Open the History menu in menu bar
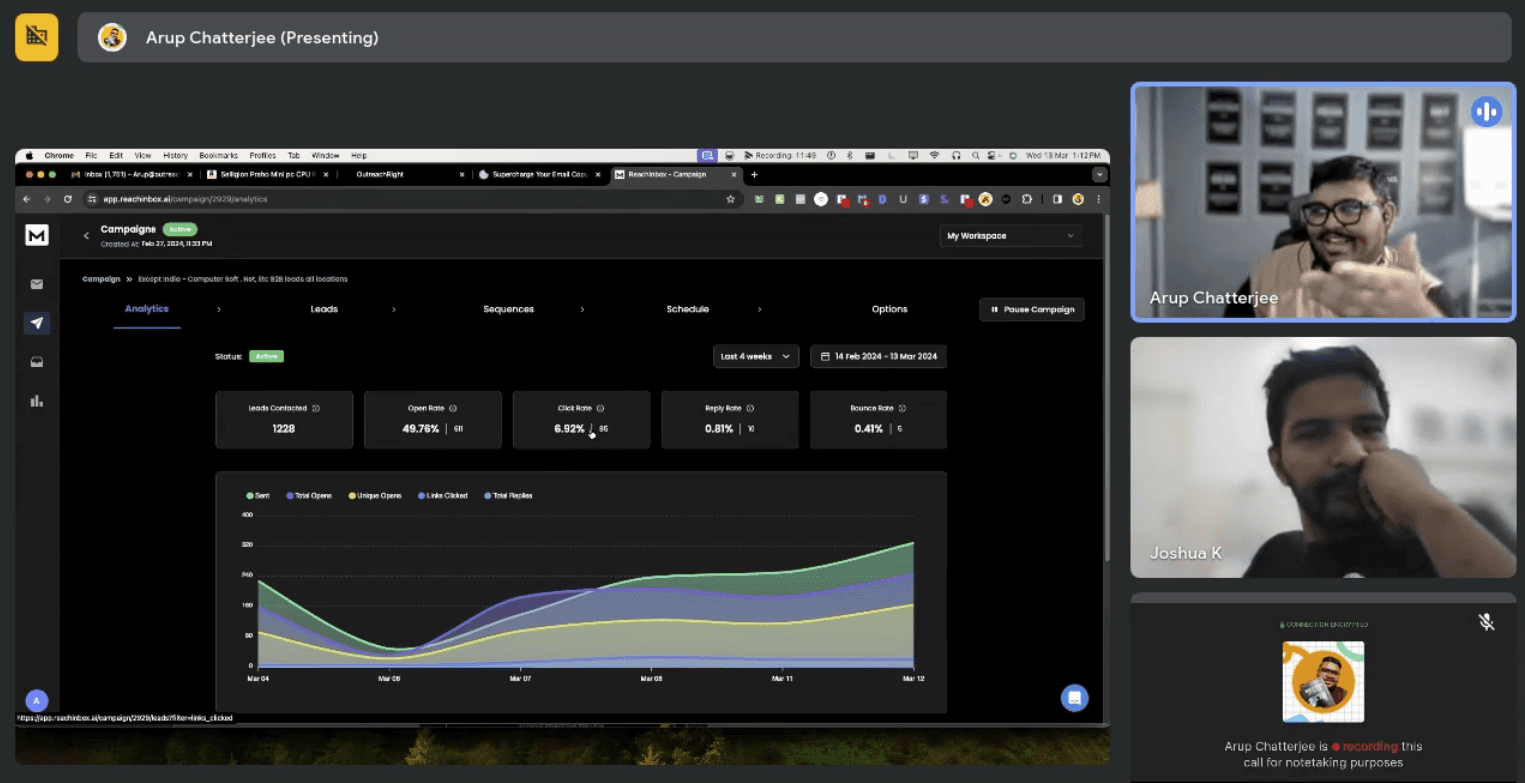 coord(175,156)
